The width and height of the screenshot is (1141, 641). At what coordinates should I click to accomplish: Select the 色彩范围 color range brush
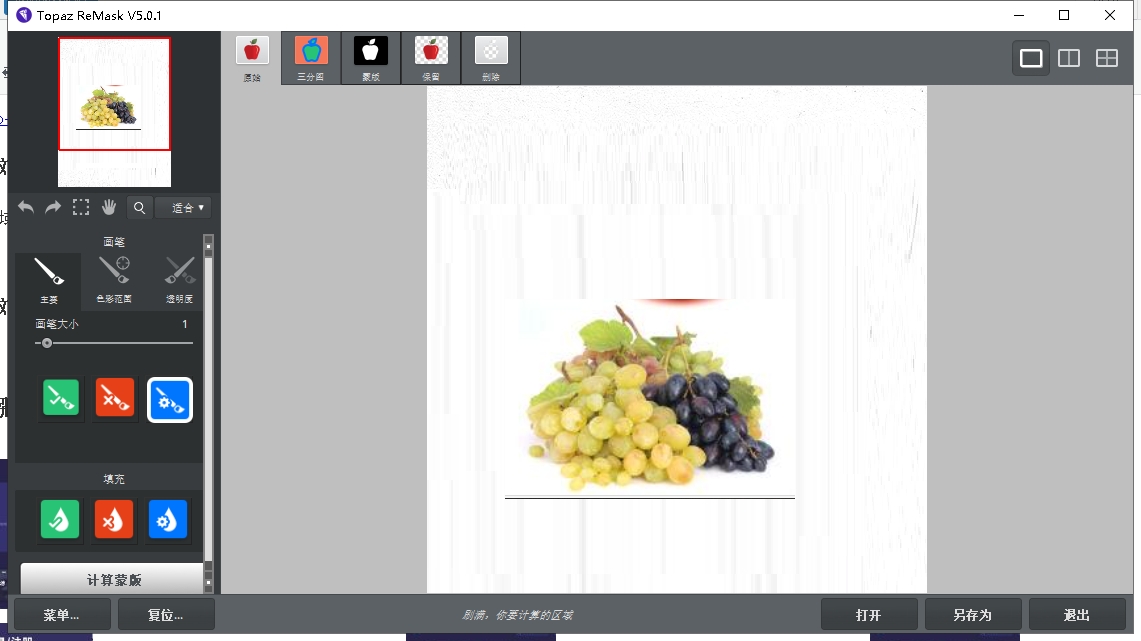click(114, 279)
